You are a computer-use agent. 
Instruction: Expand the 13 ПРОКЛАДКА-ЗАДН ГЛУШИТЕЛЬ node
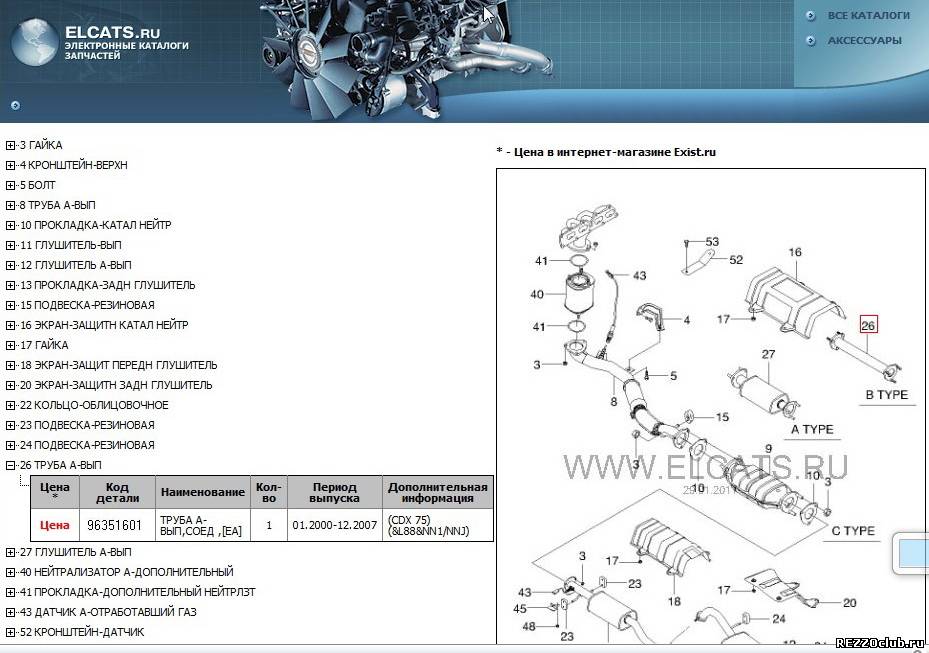coord(10,286)
